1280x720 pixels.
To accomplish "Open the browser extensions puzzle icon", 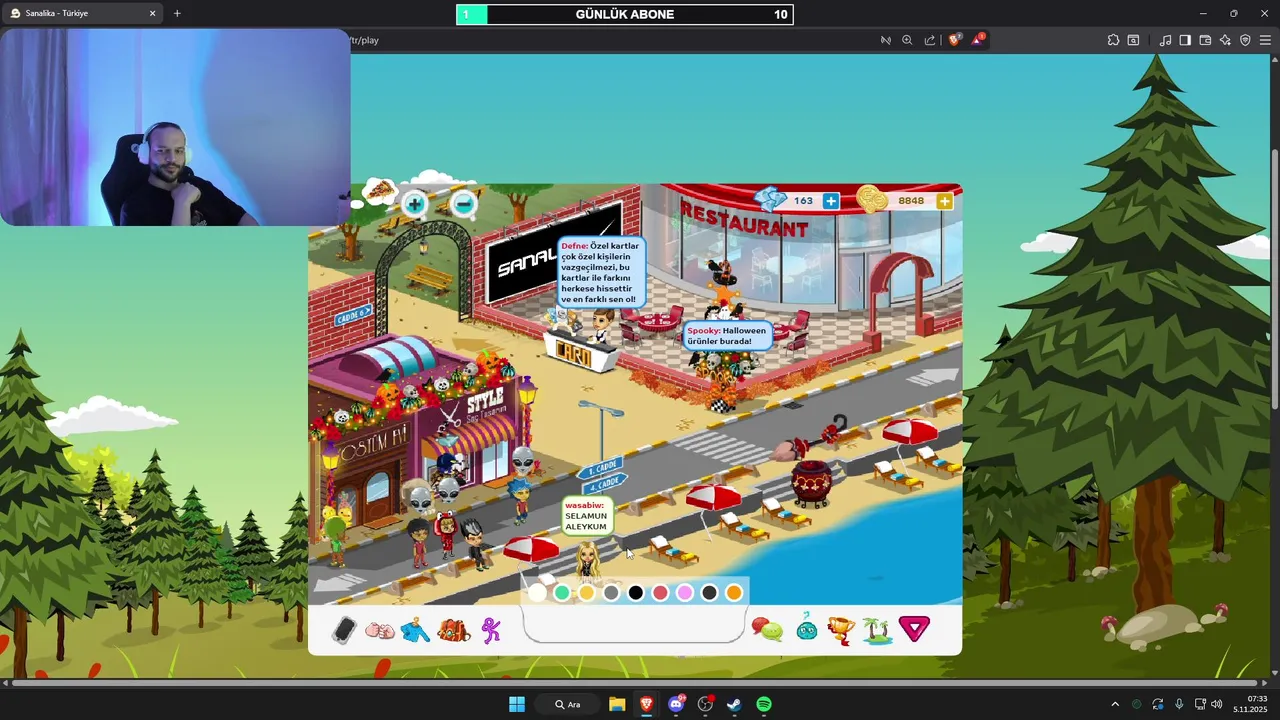I will point(1113,40).
